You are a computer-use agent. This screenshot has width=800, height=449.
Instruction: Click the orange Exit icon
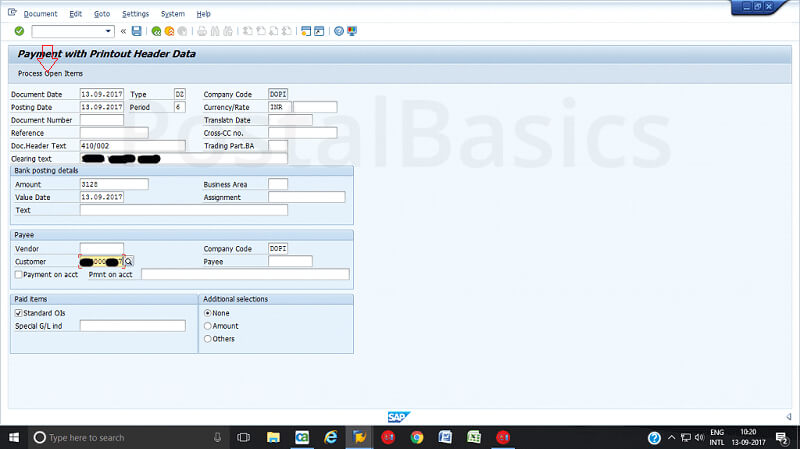169,31
